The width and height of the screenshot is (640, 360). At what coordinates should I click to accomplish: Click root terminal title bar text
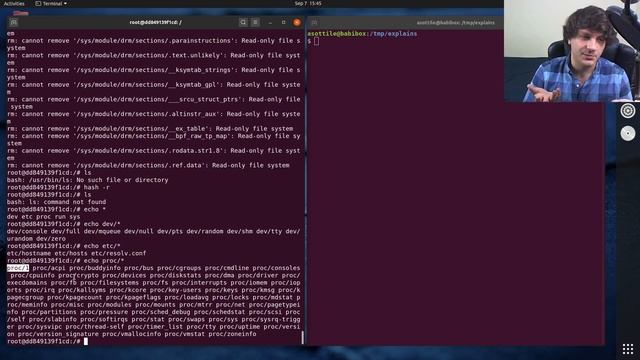pyautogui.click(x=156, y=22)
